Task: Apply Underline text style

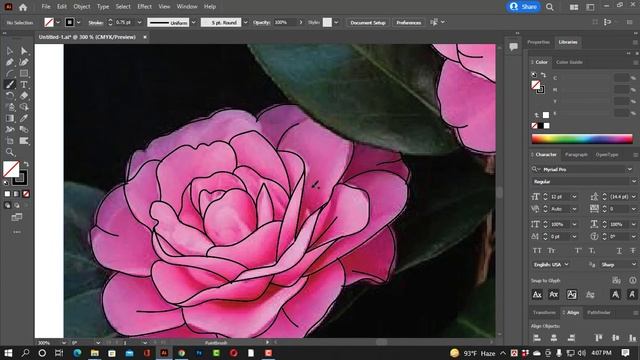Action: pyautogui.click(x=619, y=251)
